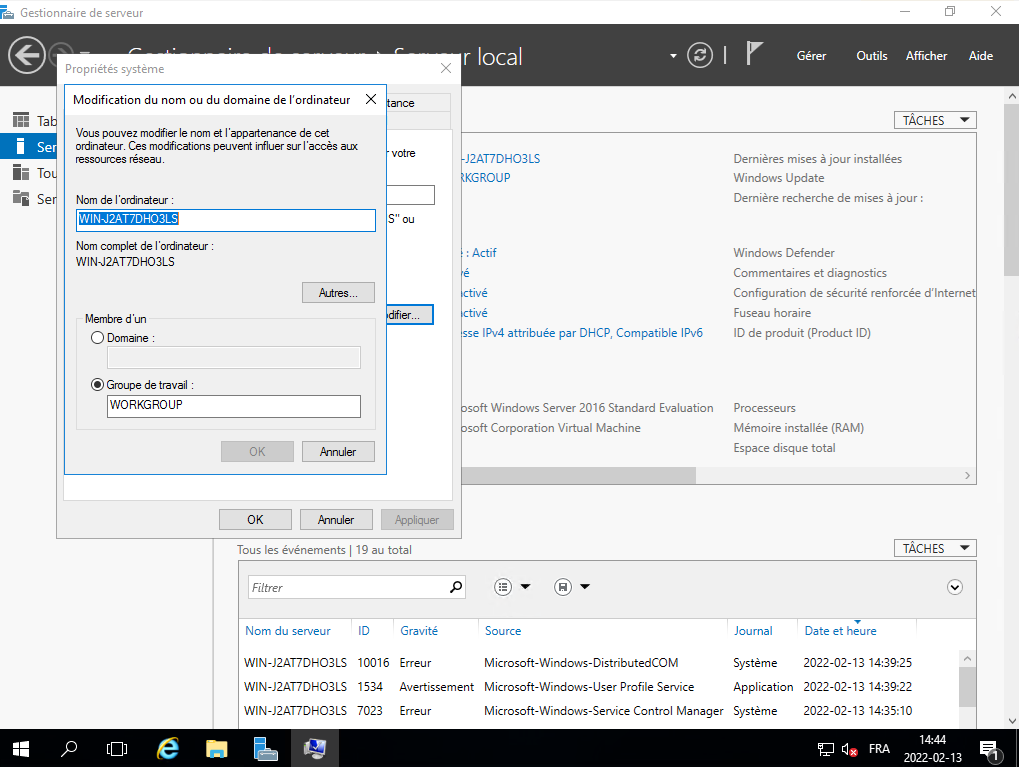
Task: Click the Autres... button
Action: (x=338, y=293)
